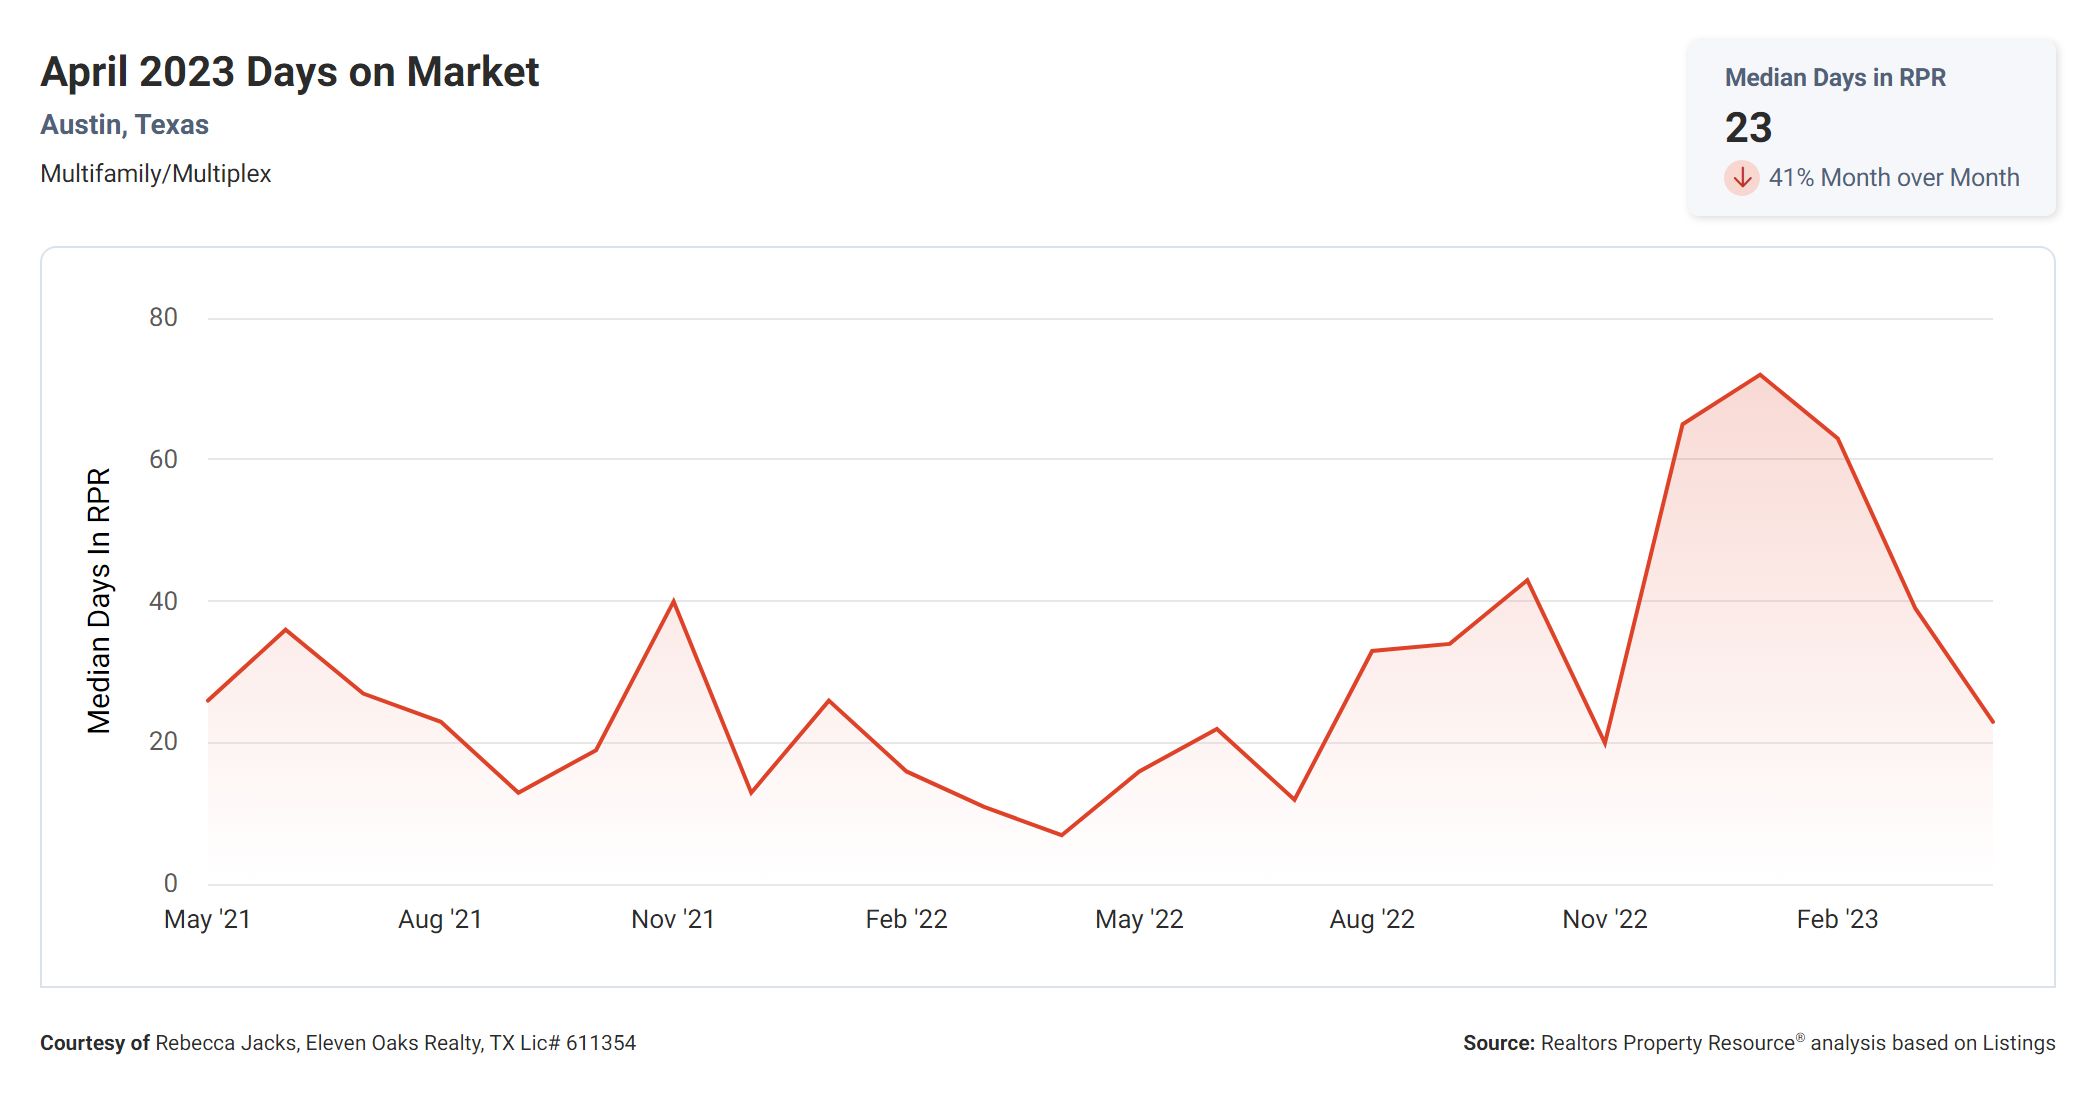
Task: Click the Feb '22 x-axis label
Action: pos(906,919)
